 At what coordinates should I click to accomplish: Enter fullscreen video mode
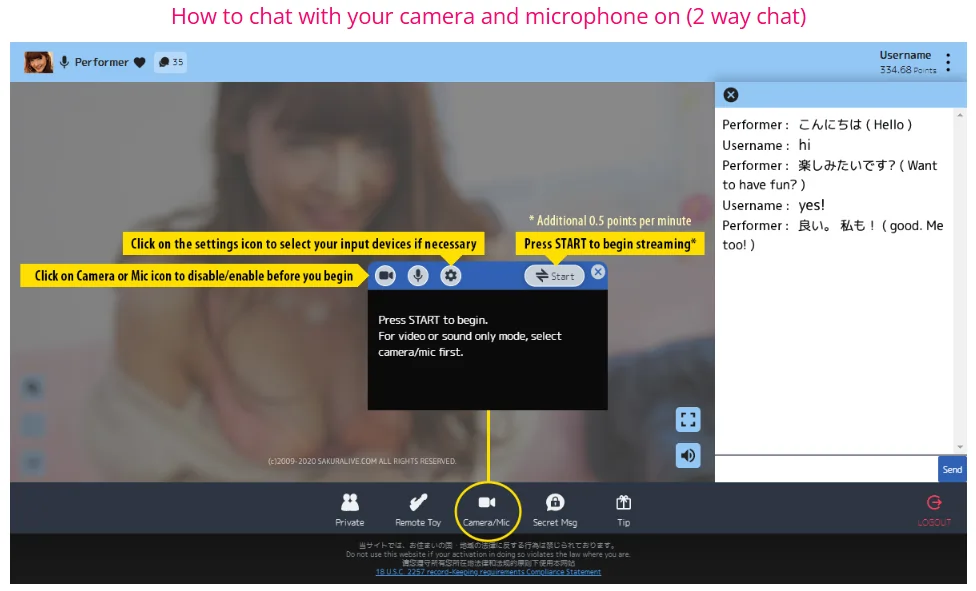(688, 419)
